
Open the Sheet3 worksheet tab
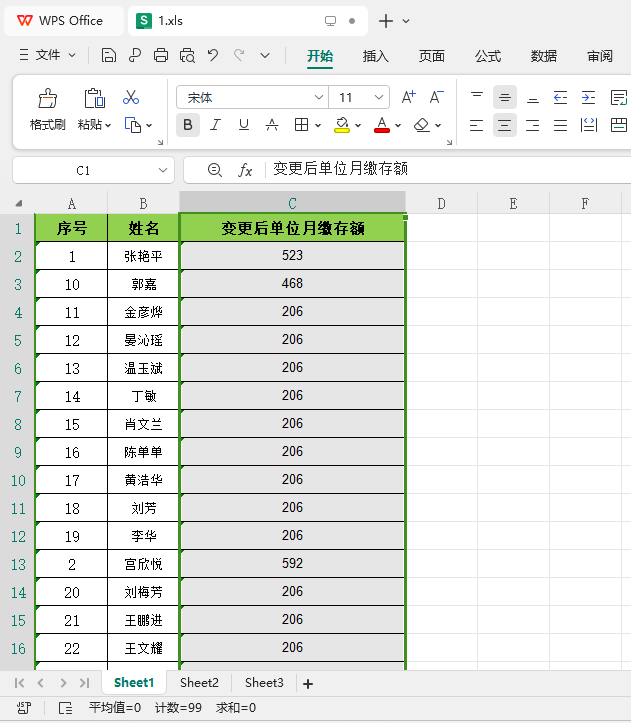(x=264, y=682)
